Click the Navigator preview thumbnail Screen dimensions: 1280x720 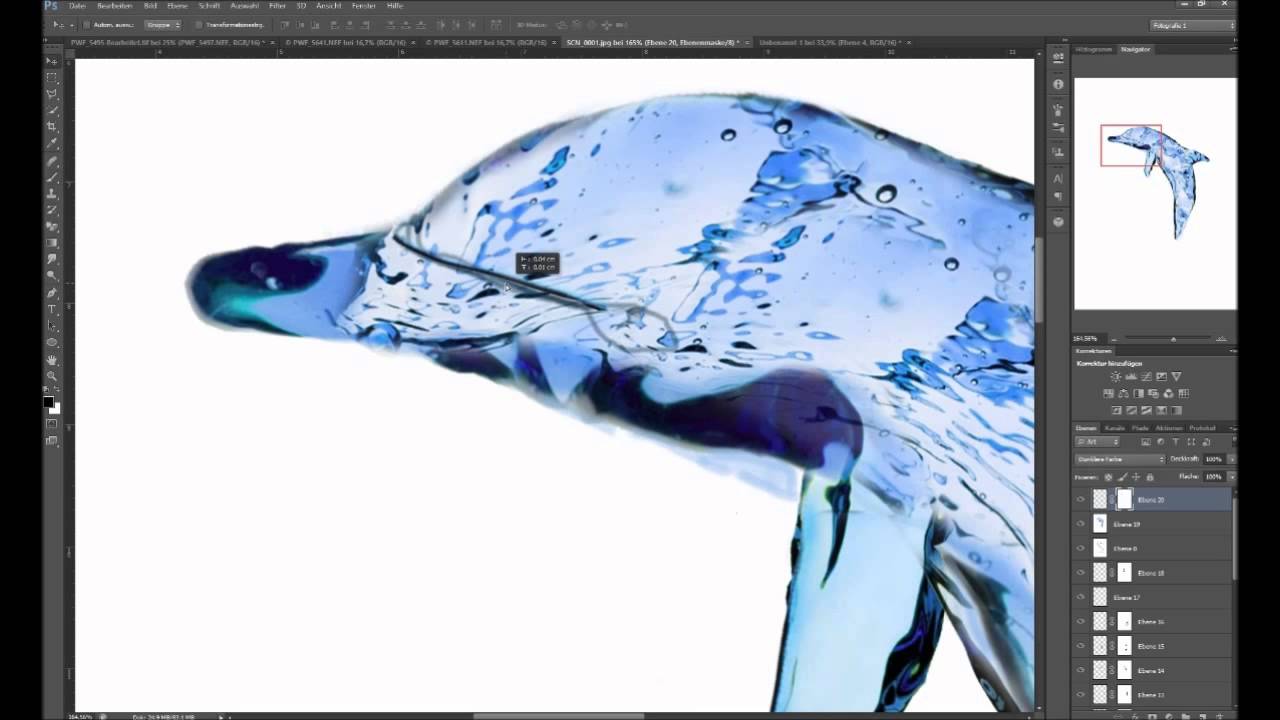tap(1155, 193)
